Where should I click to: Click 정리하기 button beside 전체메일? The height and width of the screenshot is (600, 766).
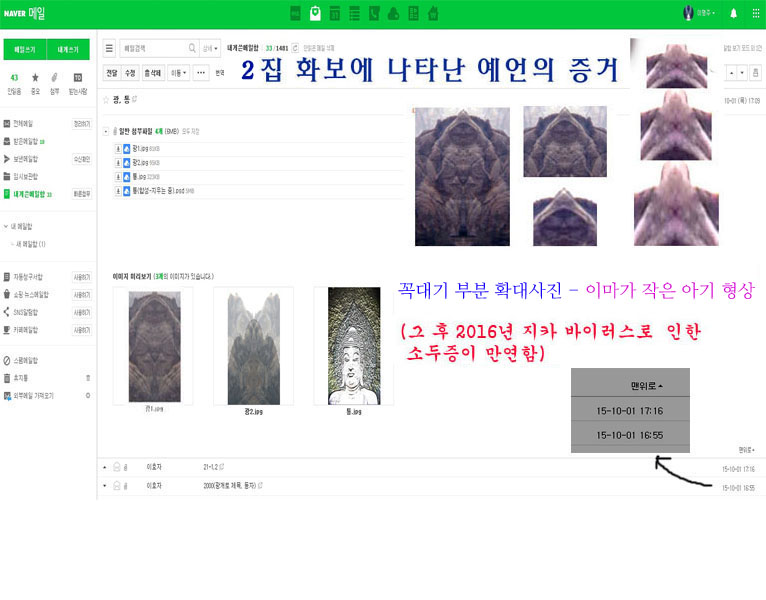(x=82, y=124)
